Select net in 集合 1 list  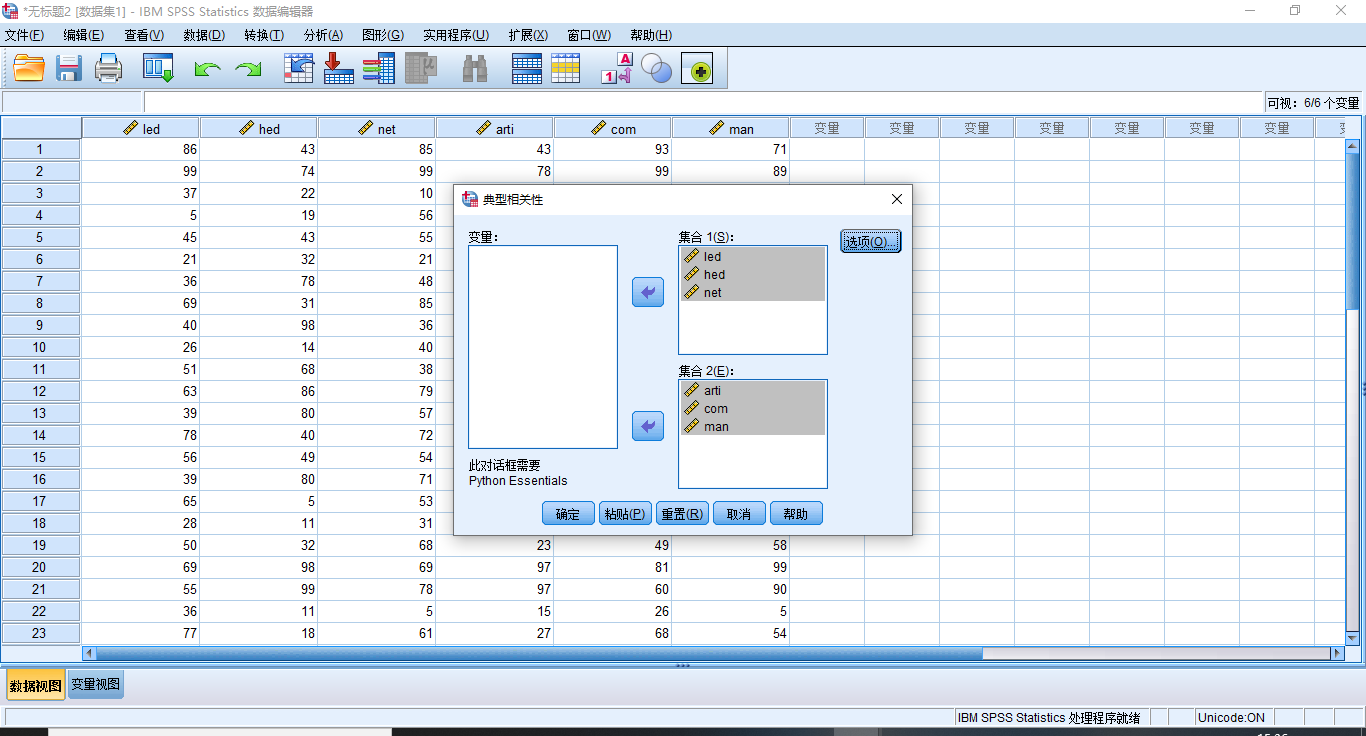tap(753, 292)
